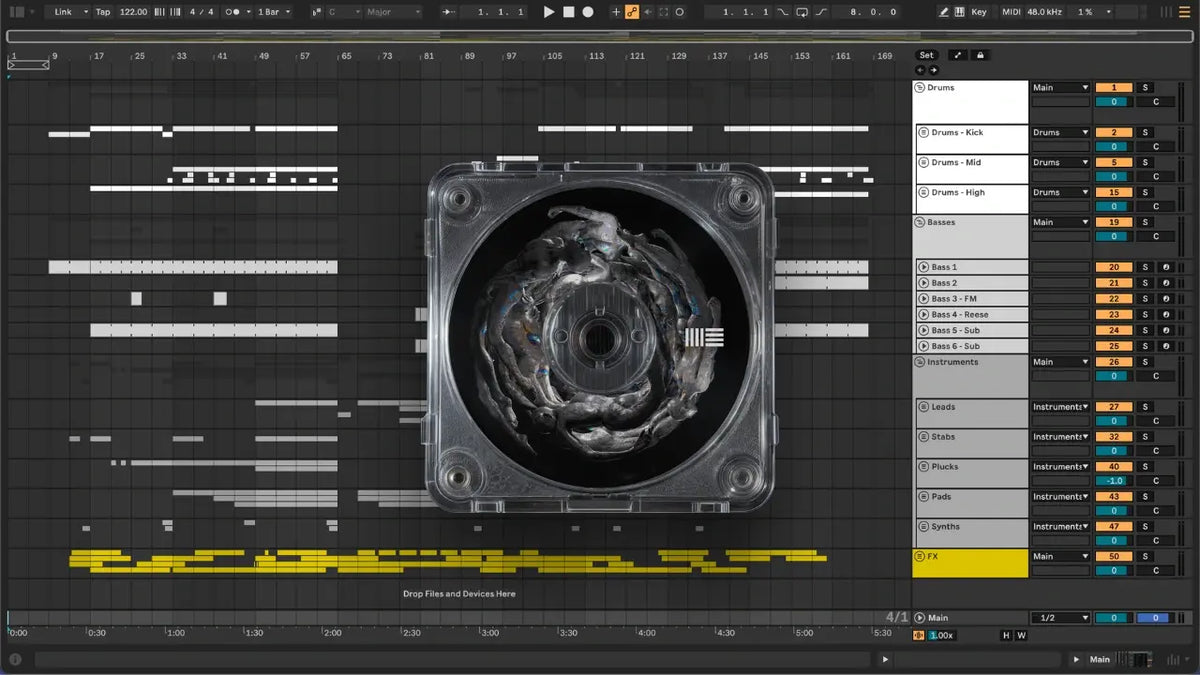Viewport: 1200px width, 675px height.
Task: Open Drums - Kick output routing dropdown
Action: (1060, 132)
